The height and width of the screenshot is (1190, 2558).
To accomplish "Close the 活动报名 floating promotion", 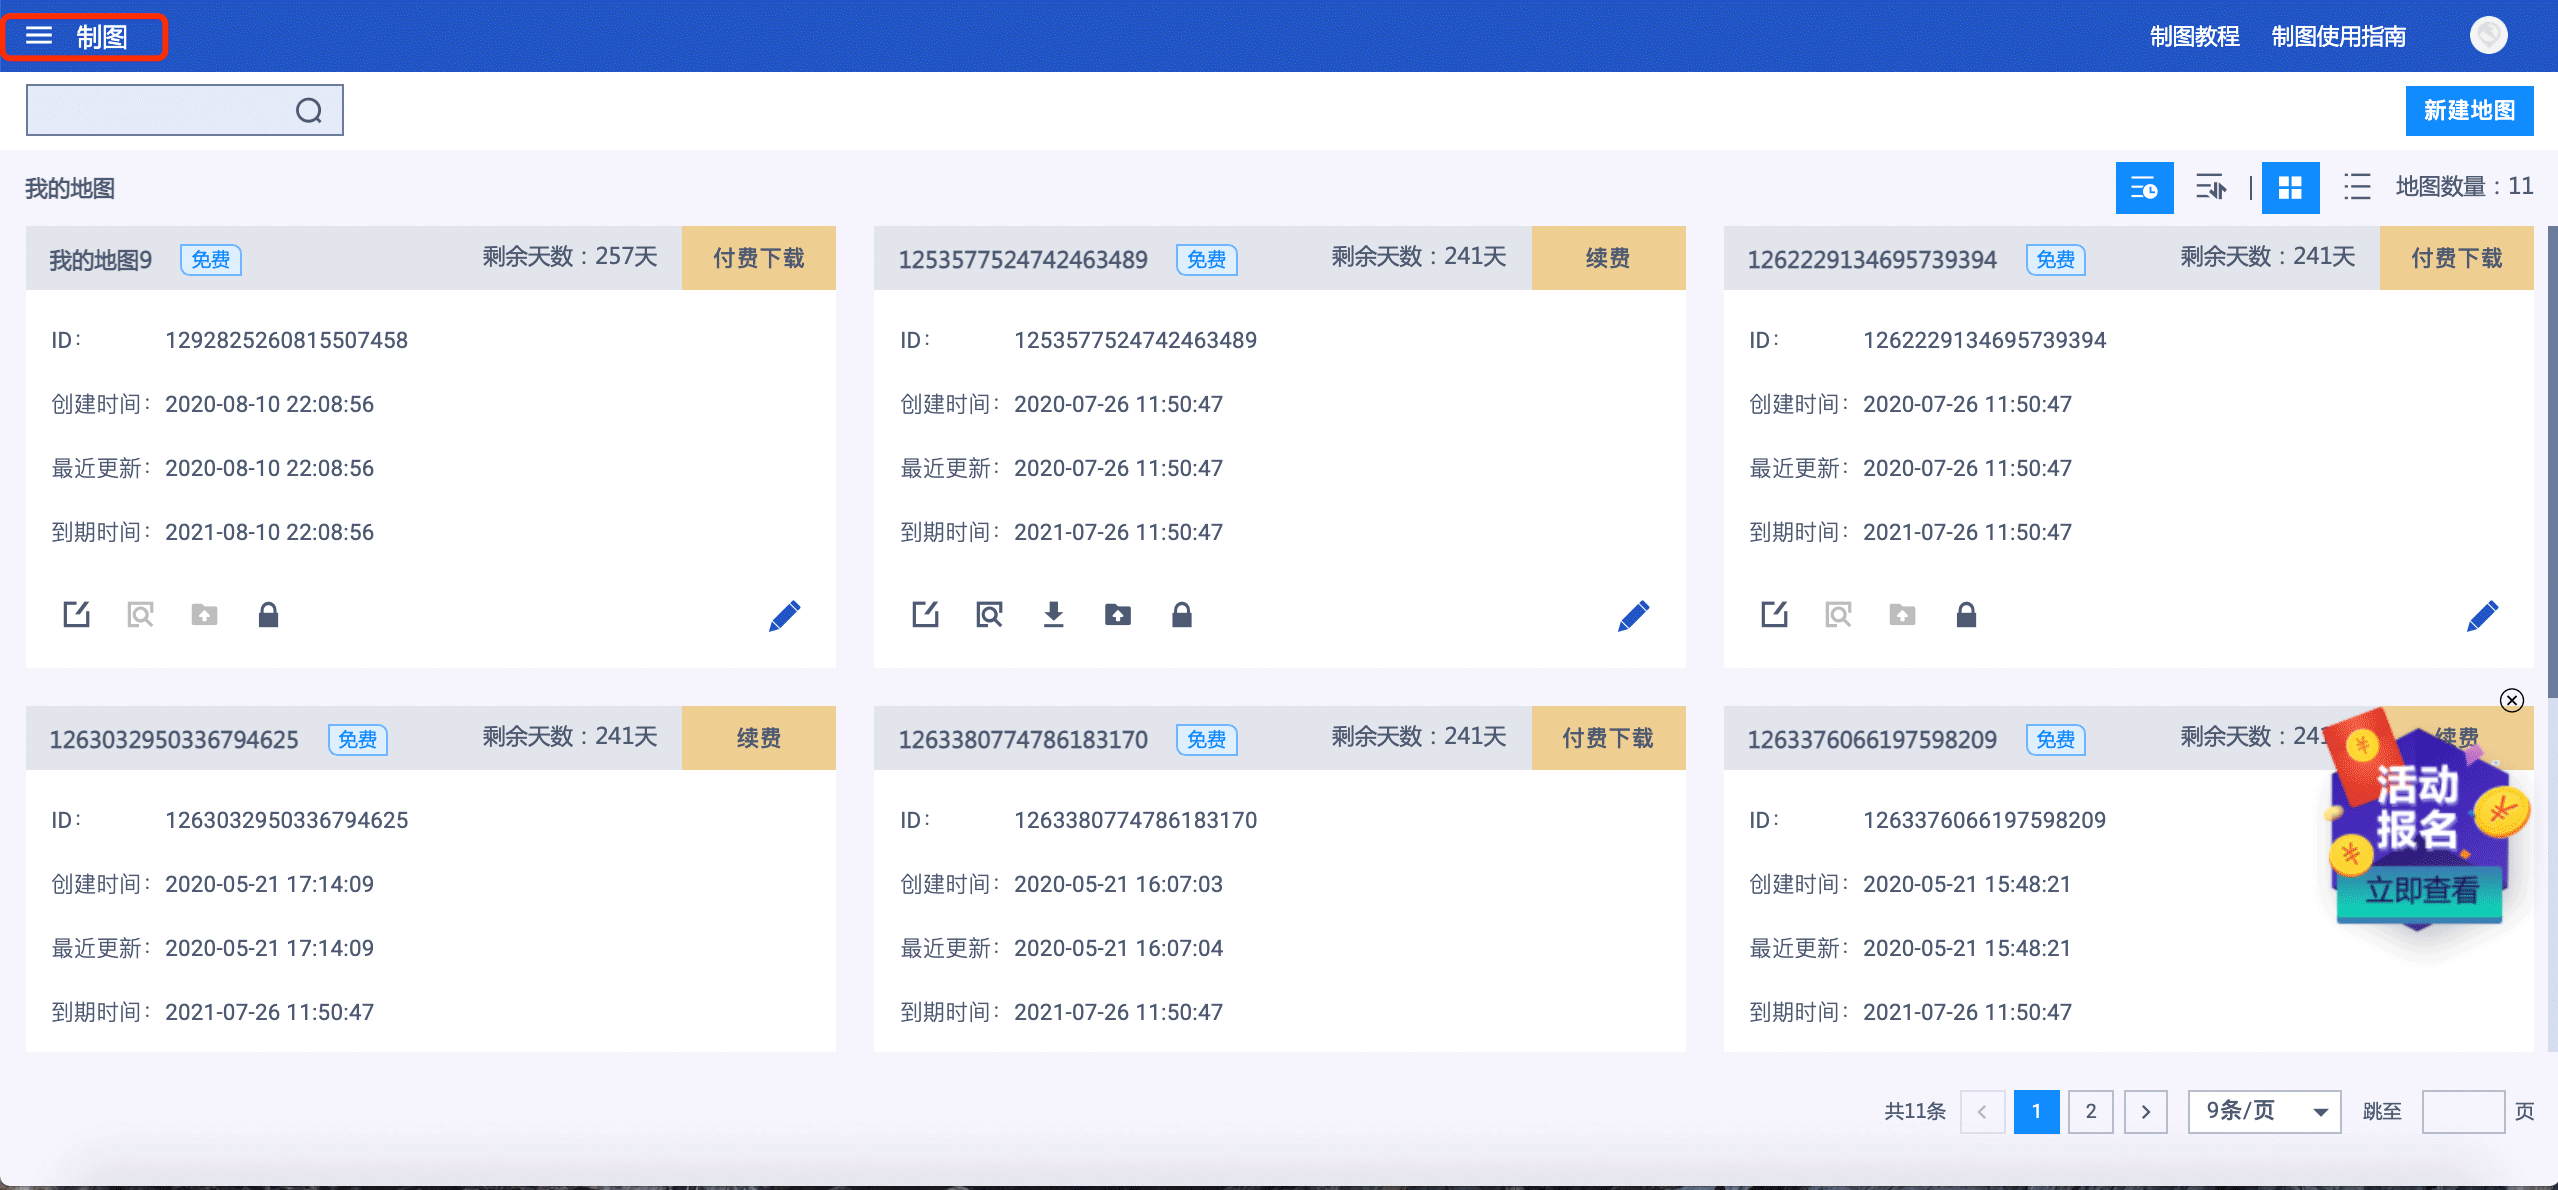I will click(x=2511, y=700).
